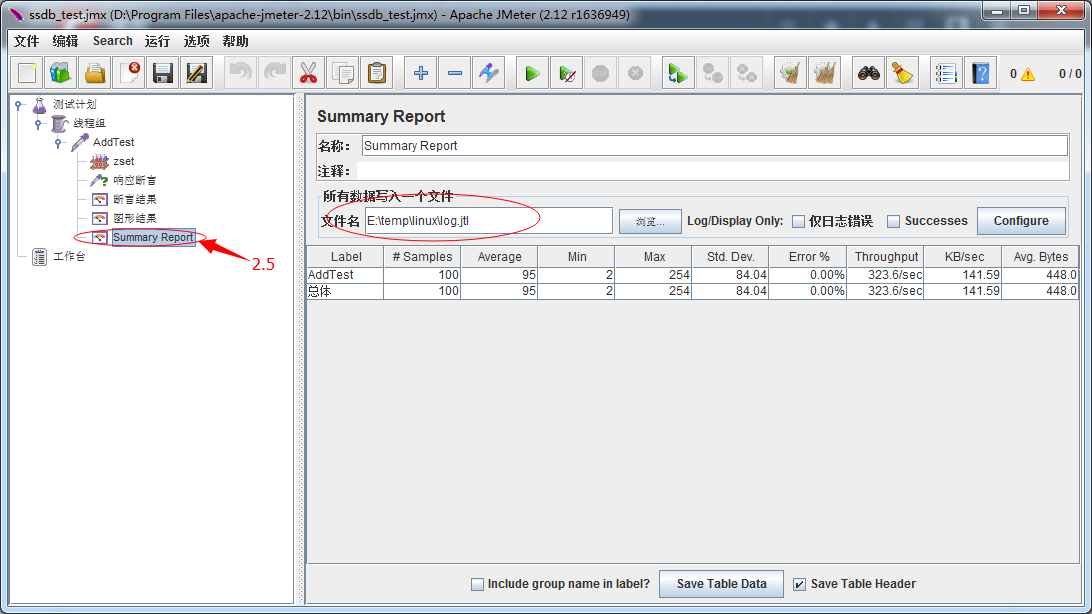Click the 注释 comments input field

tap(713, 171)
